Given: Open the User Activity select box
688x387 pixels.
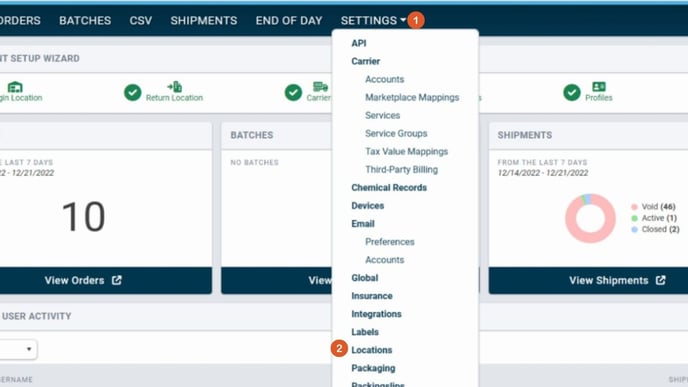Looking at the screenshot, I should [x=18, y=349].
